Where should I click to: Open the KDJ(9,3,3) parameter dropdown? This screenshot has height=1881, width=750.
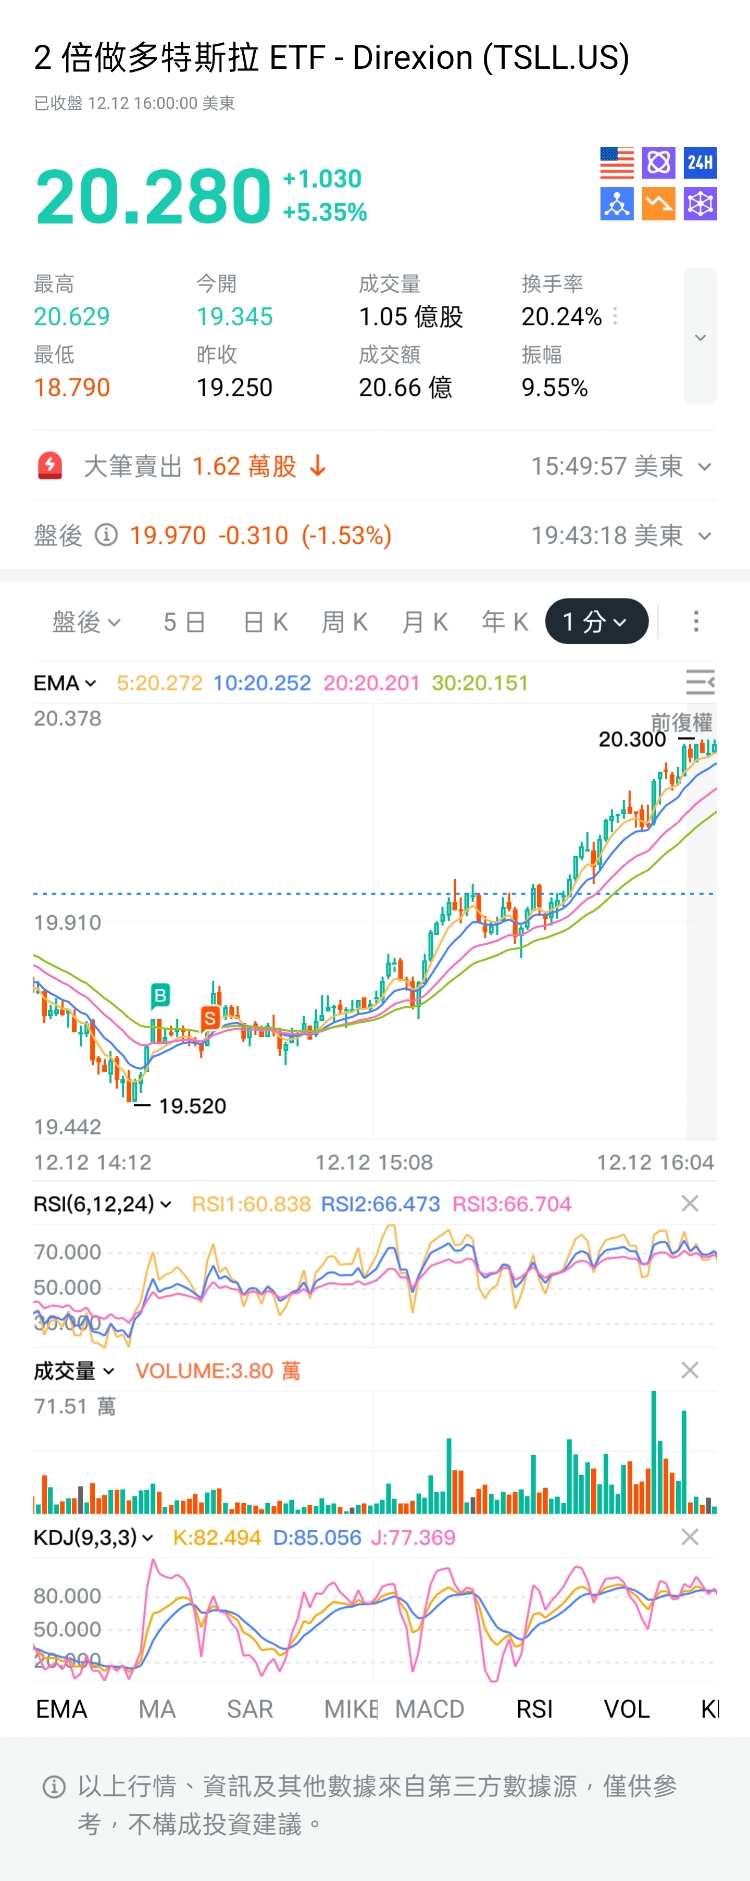pyautogui.click(x=93, y=1537)
